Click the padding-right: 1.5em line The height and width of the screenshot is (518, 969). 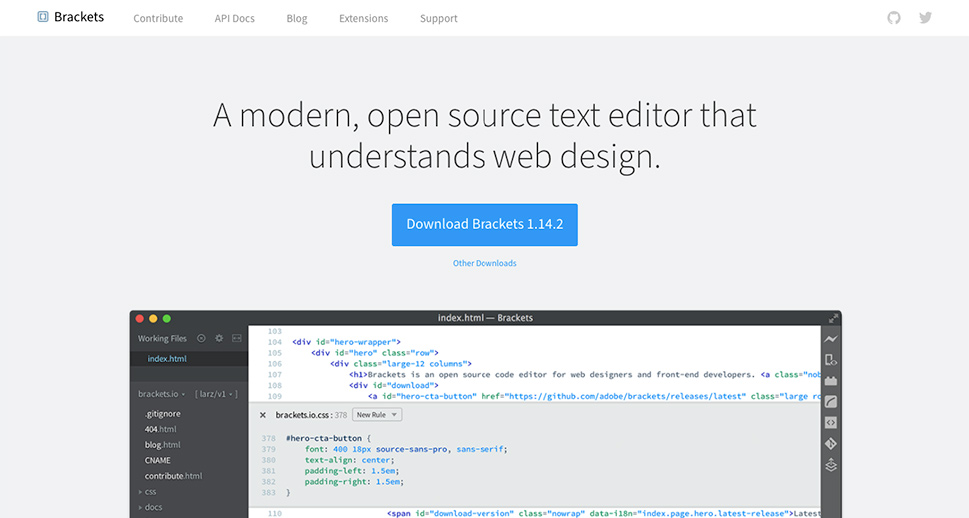click(354, 482)
